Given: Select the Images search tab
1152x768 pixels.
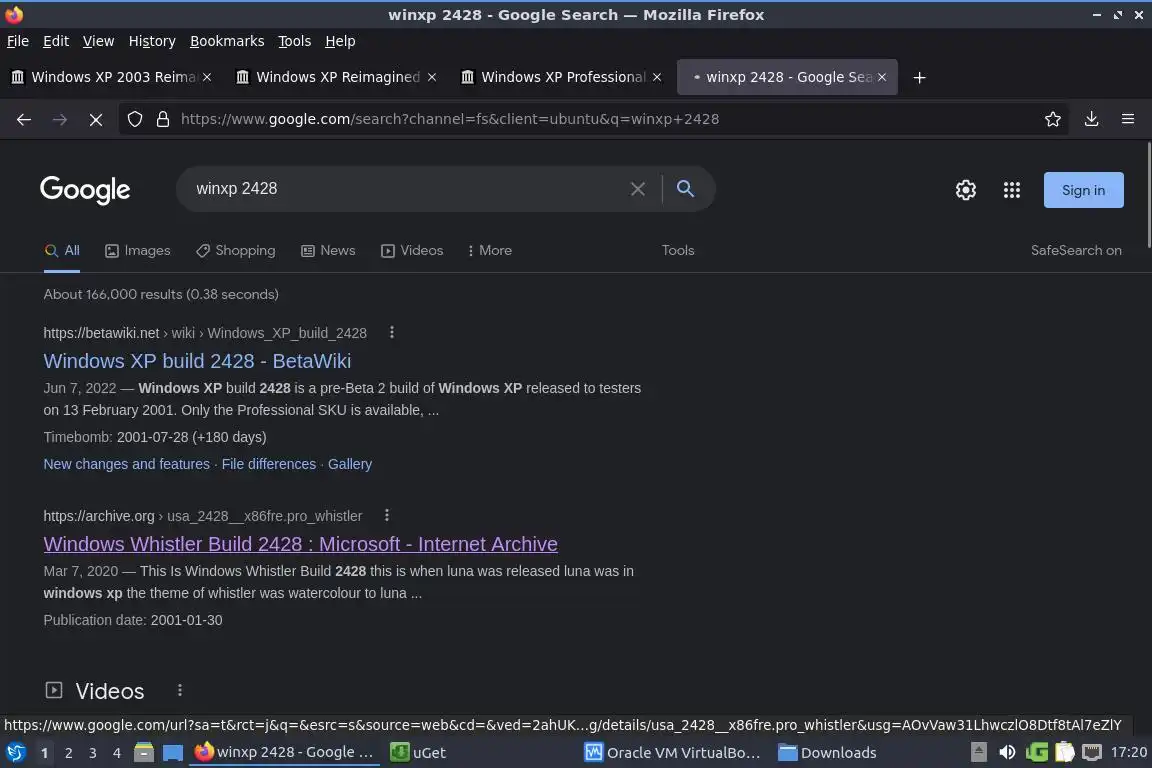Looking at the screenshot, I should [137, 251].
